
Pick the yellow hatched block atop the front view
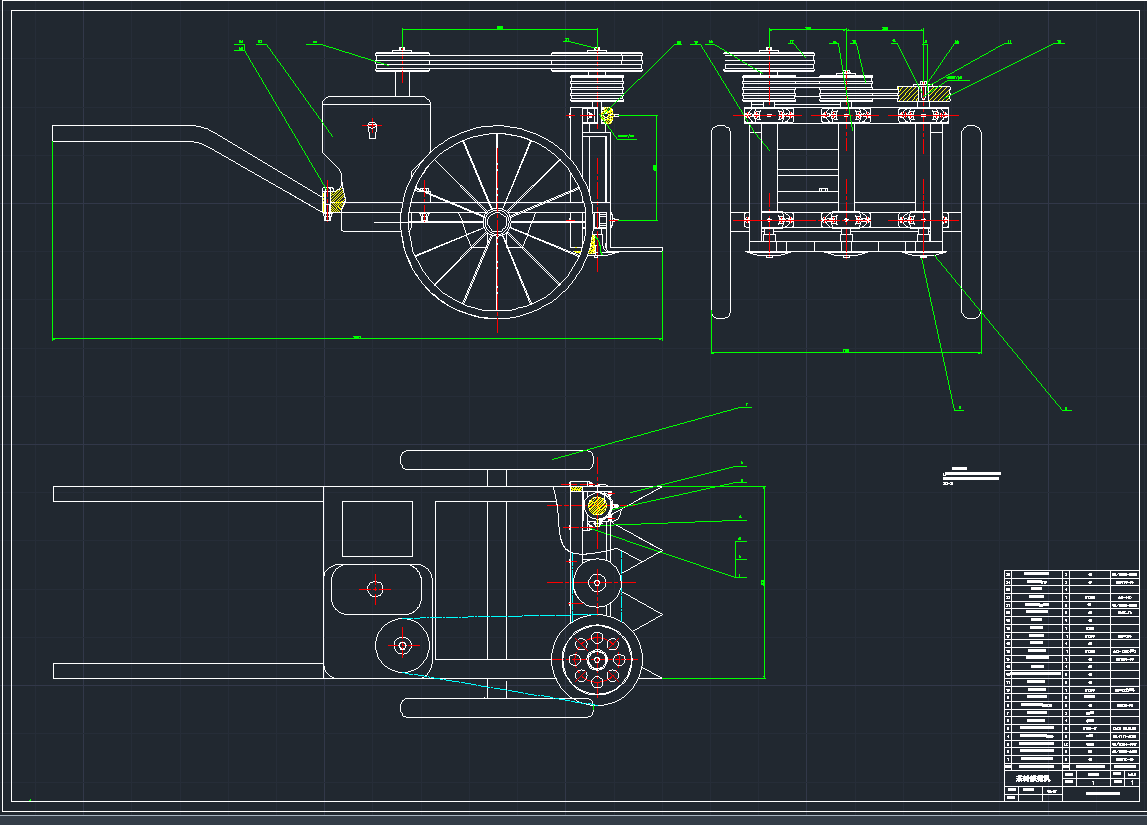pos(924,94)
